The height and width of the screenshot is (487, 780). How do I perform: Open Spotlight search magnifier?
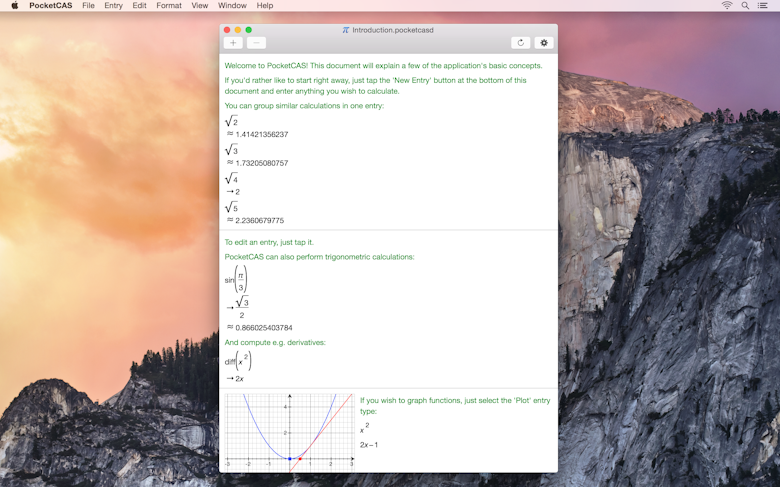(745, 5)
